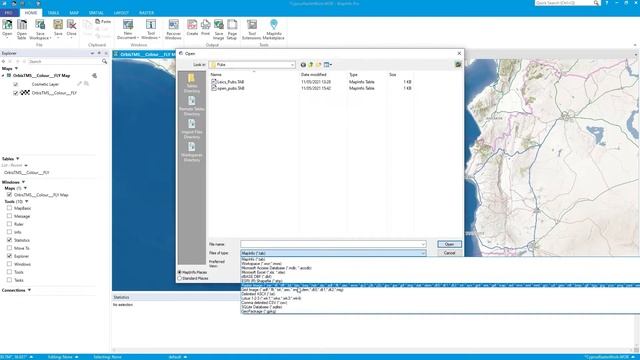Click the Open button in the dialog
Viewport: 640px width, 360px height.
[x=449, y=244]
